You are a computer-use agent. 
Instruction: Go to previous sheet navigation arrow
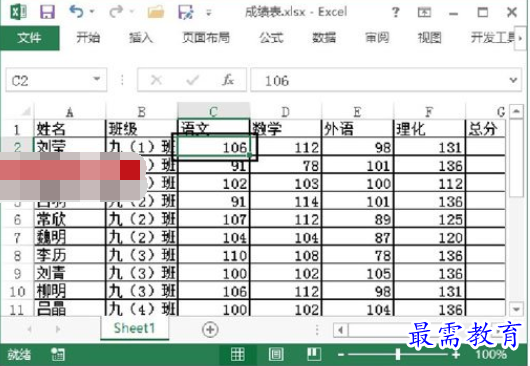30,329
